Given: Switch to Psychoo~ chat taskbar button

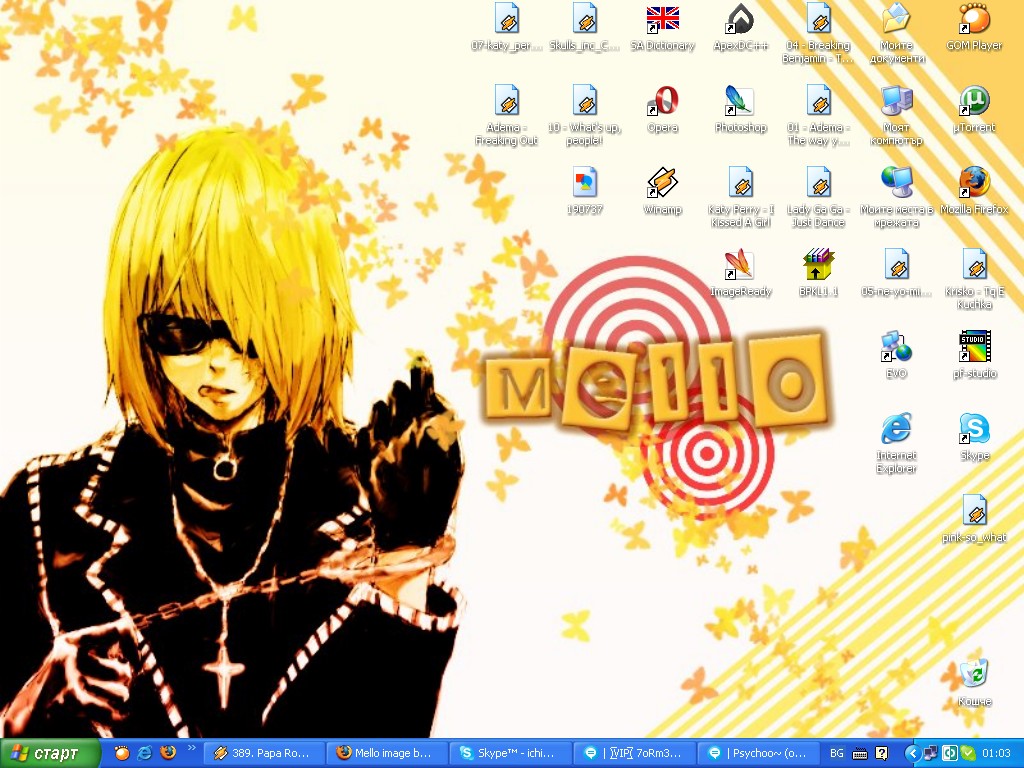Looking at the screenshot, I should (x=758, y=754).
